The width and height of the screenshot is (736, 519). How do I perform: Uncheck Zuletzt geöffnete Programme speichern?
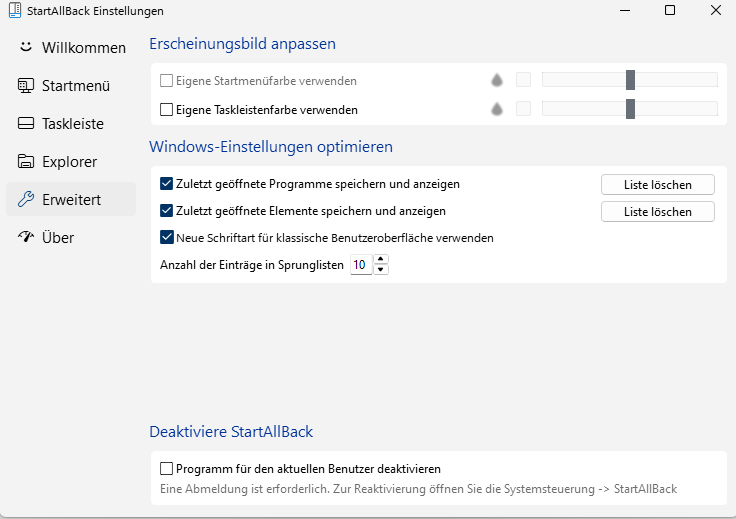coord(167,184)
